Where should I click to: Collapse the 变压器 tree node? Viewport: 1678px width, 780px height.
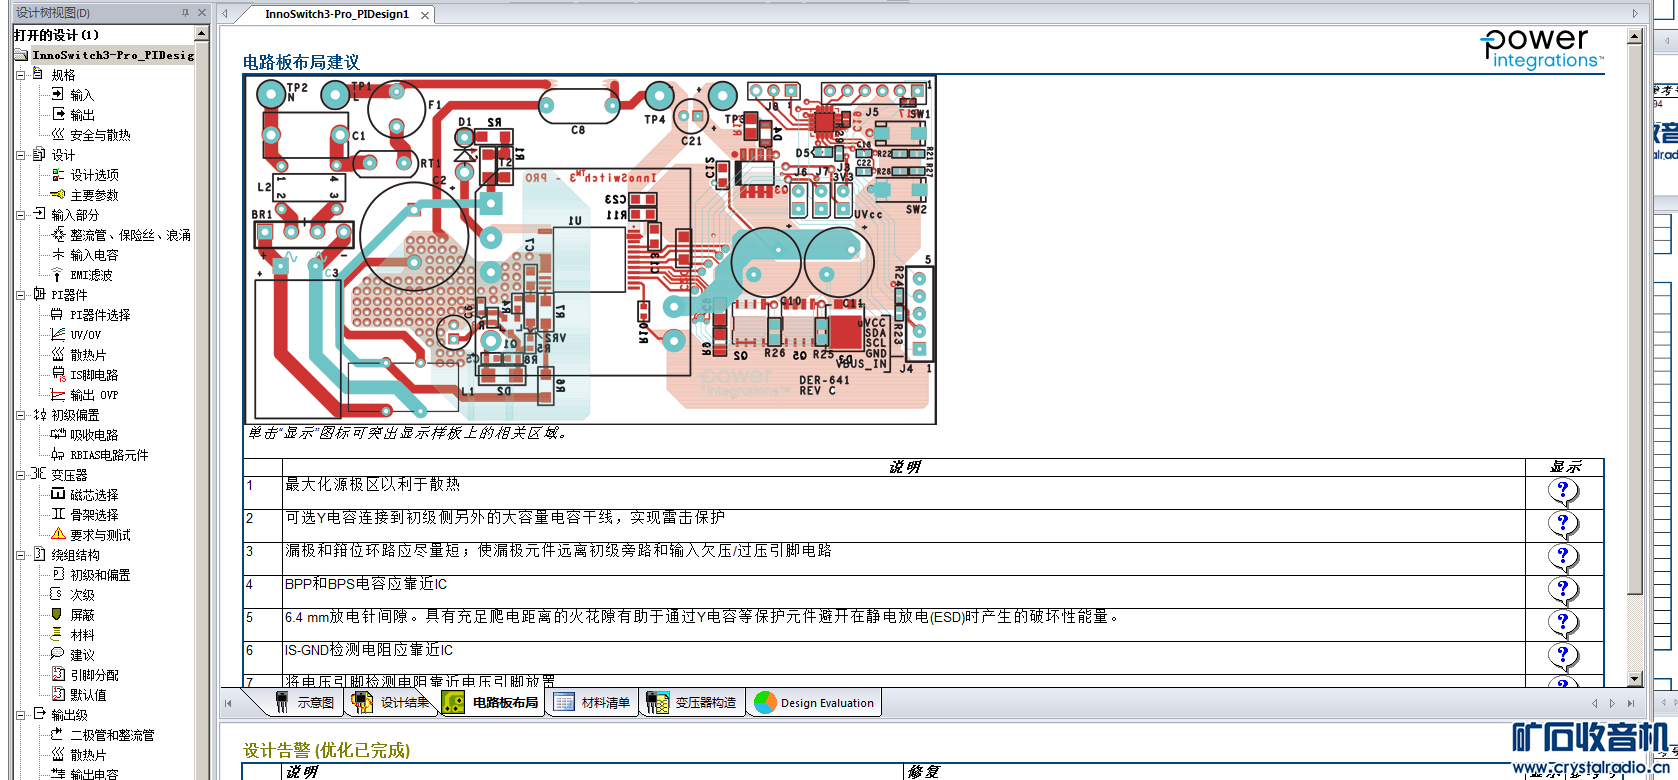click(21, 474)
